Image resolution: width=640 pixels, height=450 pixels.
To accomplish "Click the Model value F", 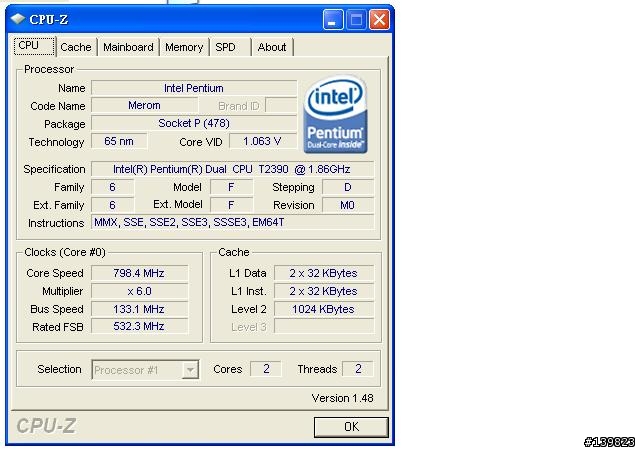I will pyautogui.click(x=231, y=187).
